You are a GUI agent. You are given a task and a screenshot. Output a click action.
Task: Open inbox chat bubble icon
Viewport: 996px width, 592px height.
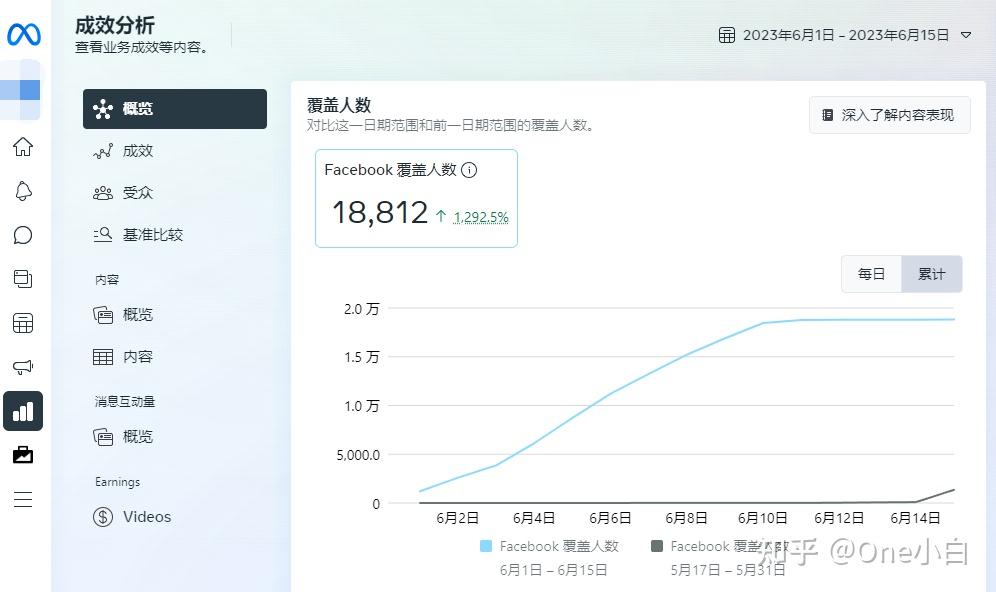[23, 235]
